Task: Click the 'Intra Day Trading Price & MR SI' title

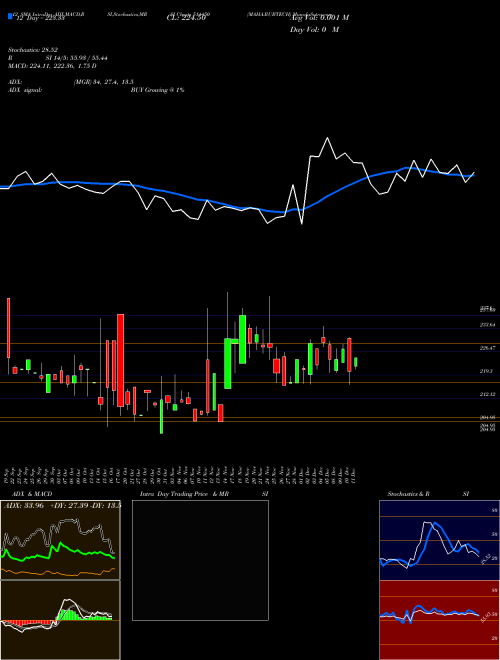Action: pos(204,494)
